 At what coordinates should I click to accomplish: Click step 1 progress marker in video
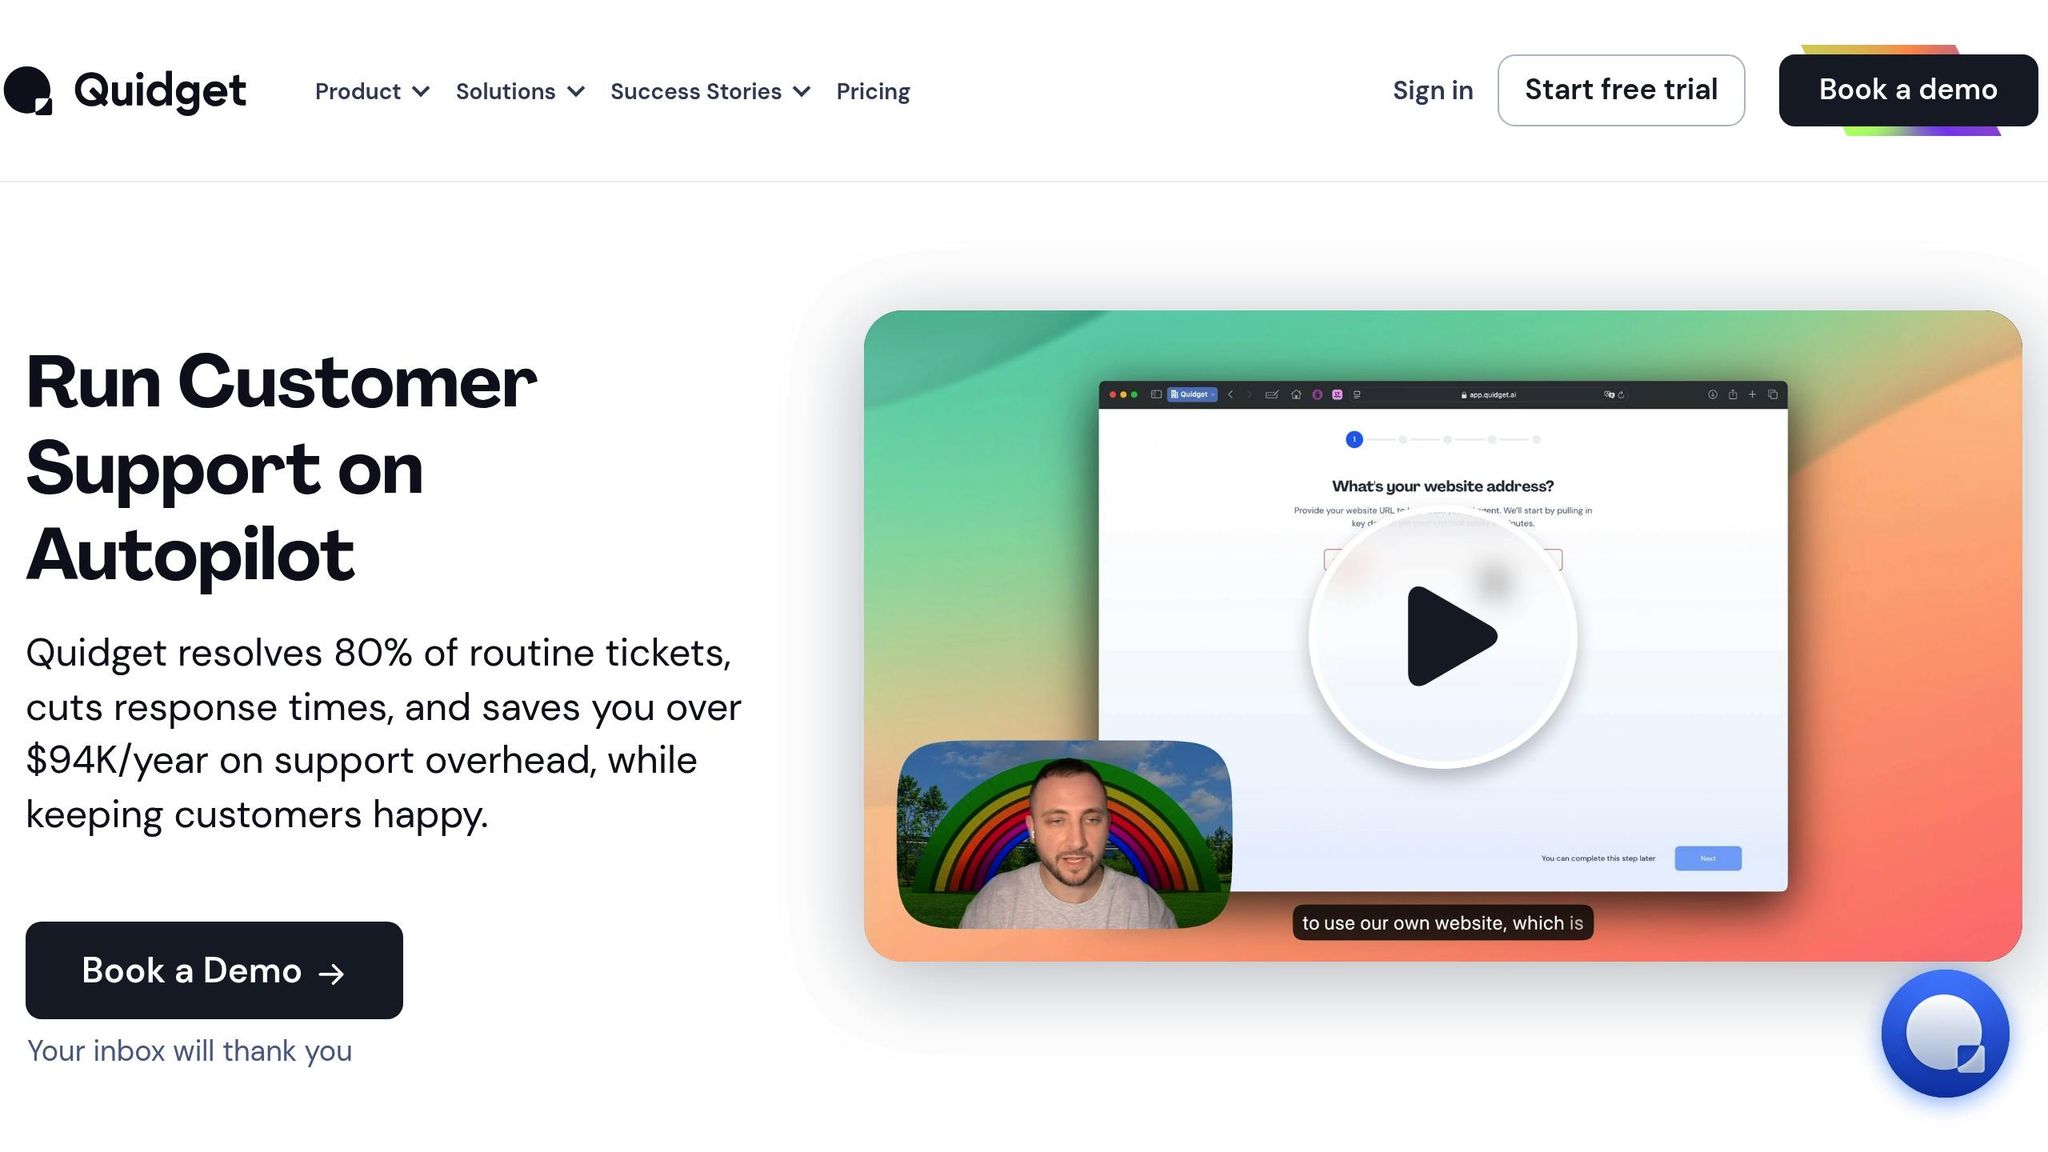[x=1354, y=439]
